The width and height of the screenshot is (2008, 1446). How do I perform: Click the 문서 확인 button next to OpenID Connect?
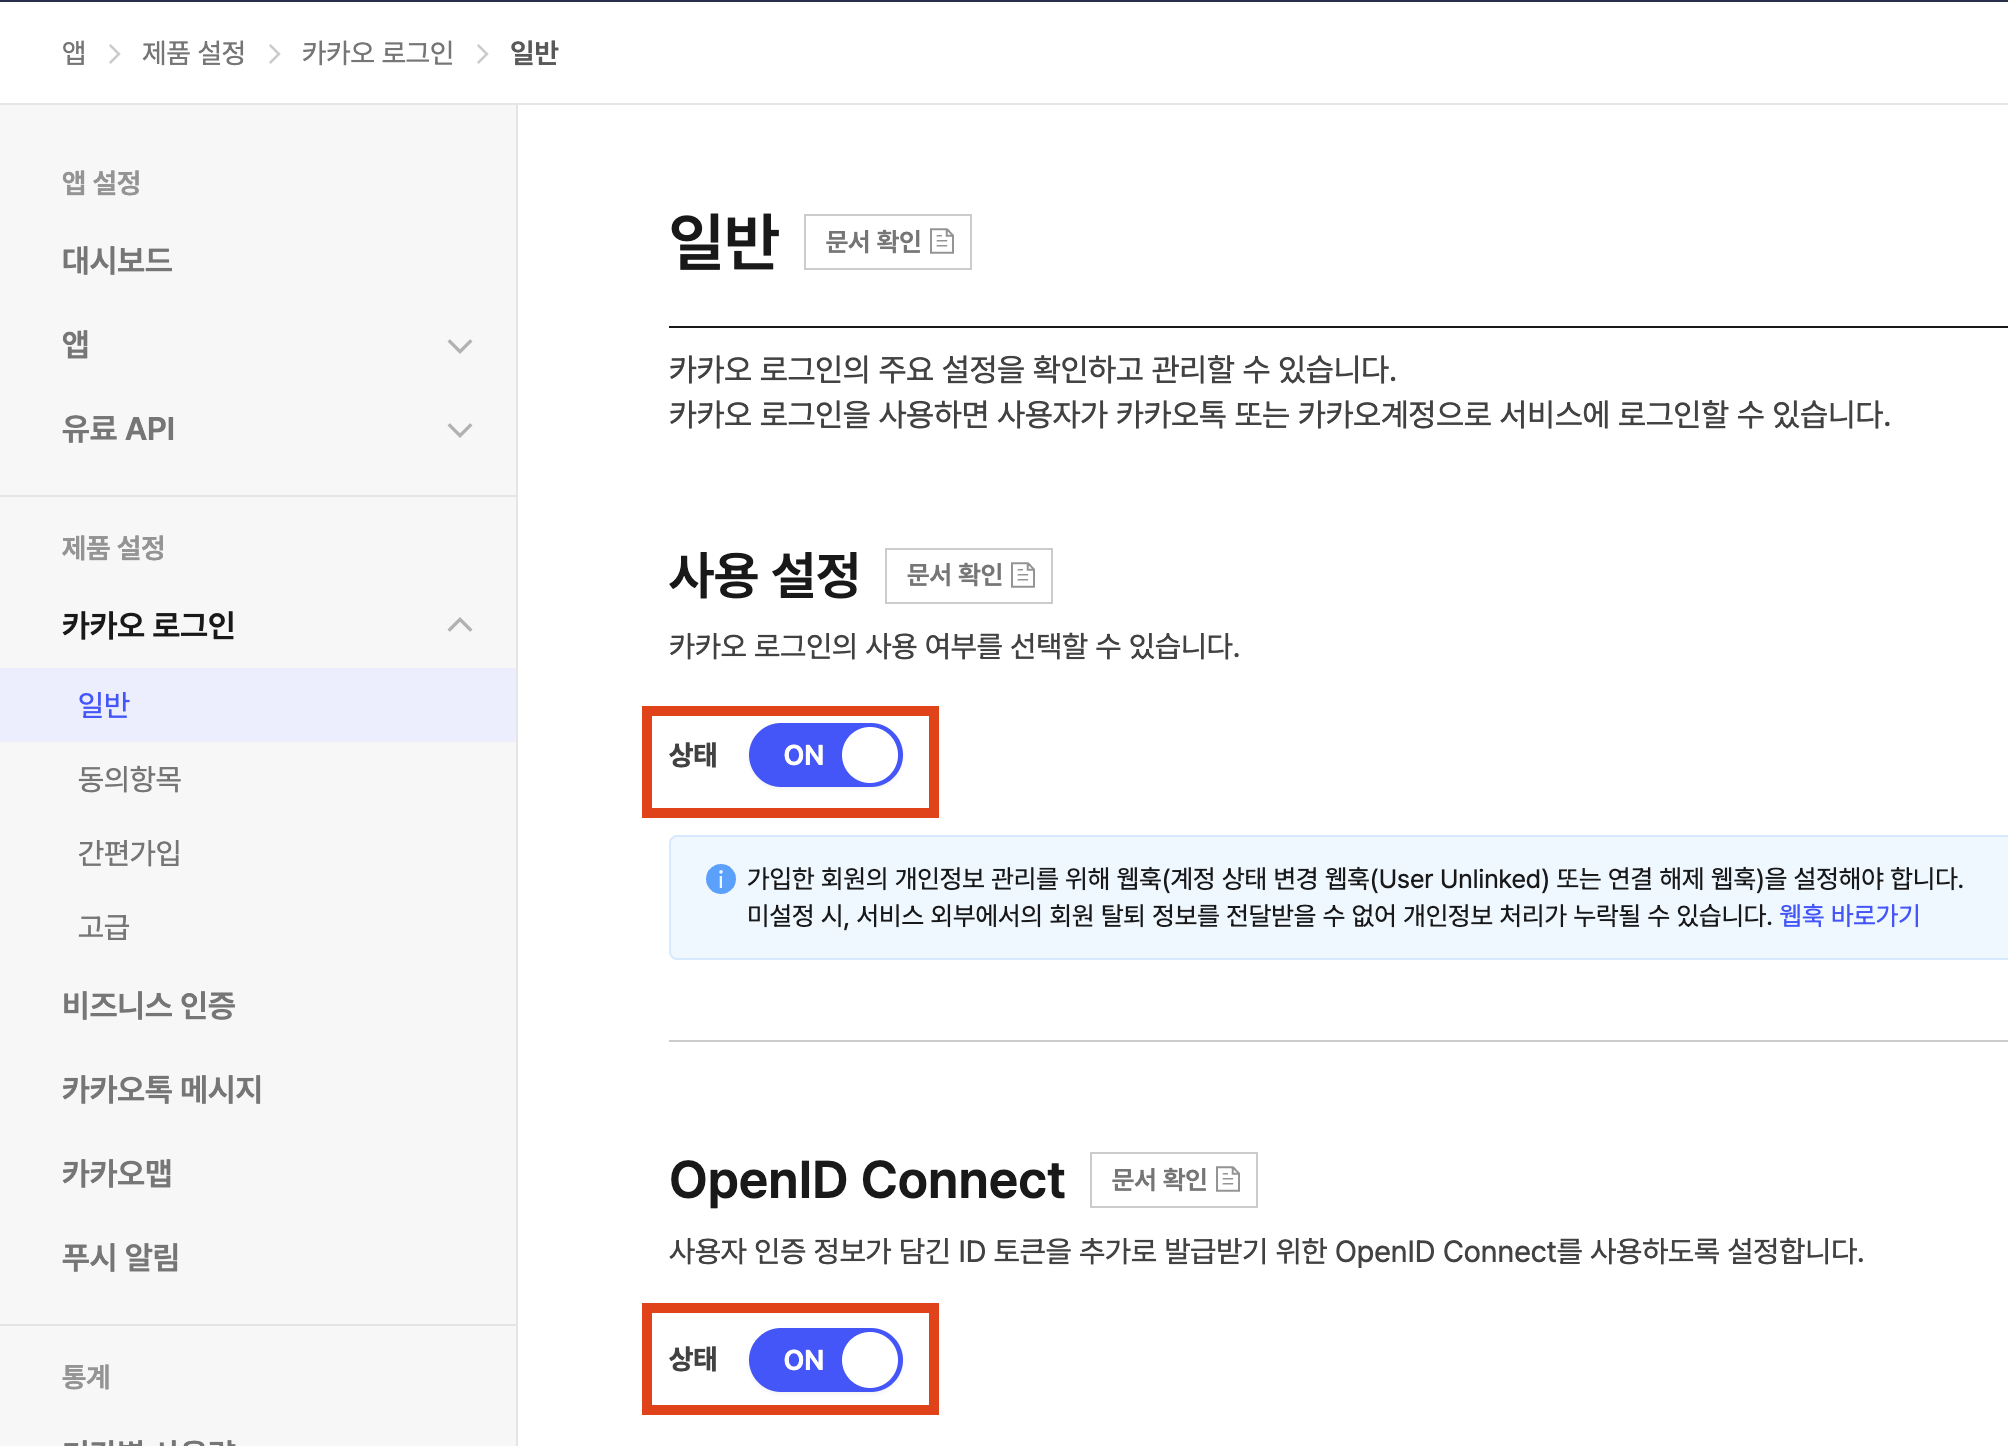click(x=1172, y=1180)
